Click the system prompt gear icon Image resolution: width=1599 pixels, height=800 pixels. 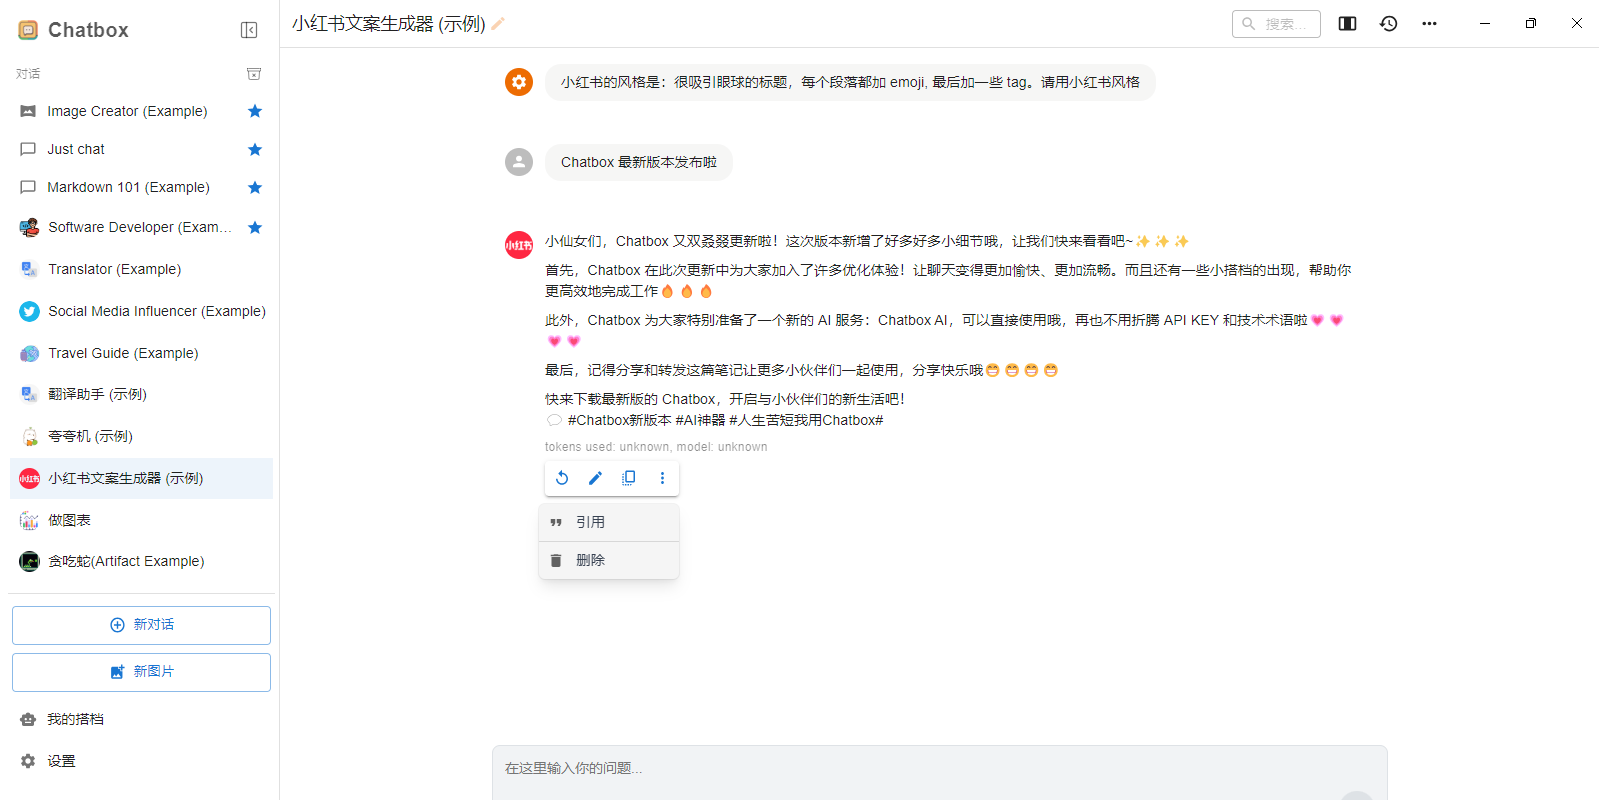pos(518,82)
